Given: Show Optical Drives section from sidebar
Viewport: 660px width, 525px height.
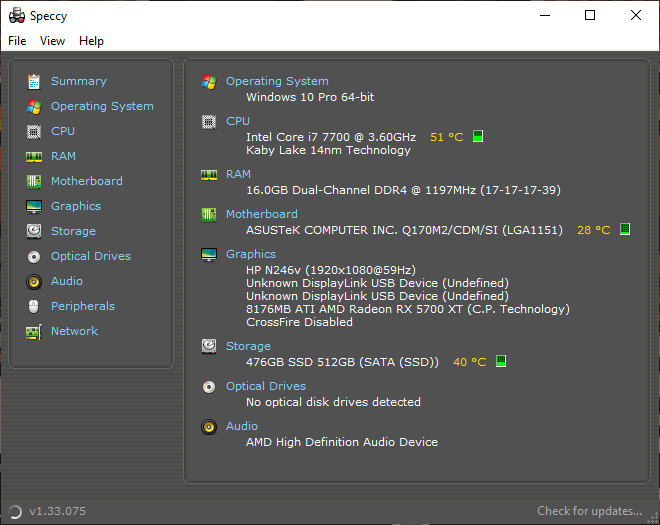Looking at the screenshot, I should 91,256.
